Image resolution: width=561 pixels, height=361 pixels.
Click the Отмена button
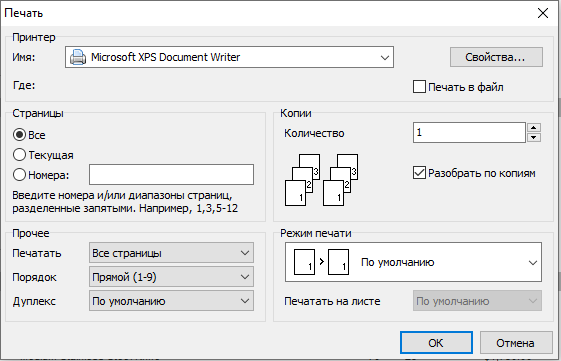pos(516,343)
